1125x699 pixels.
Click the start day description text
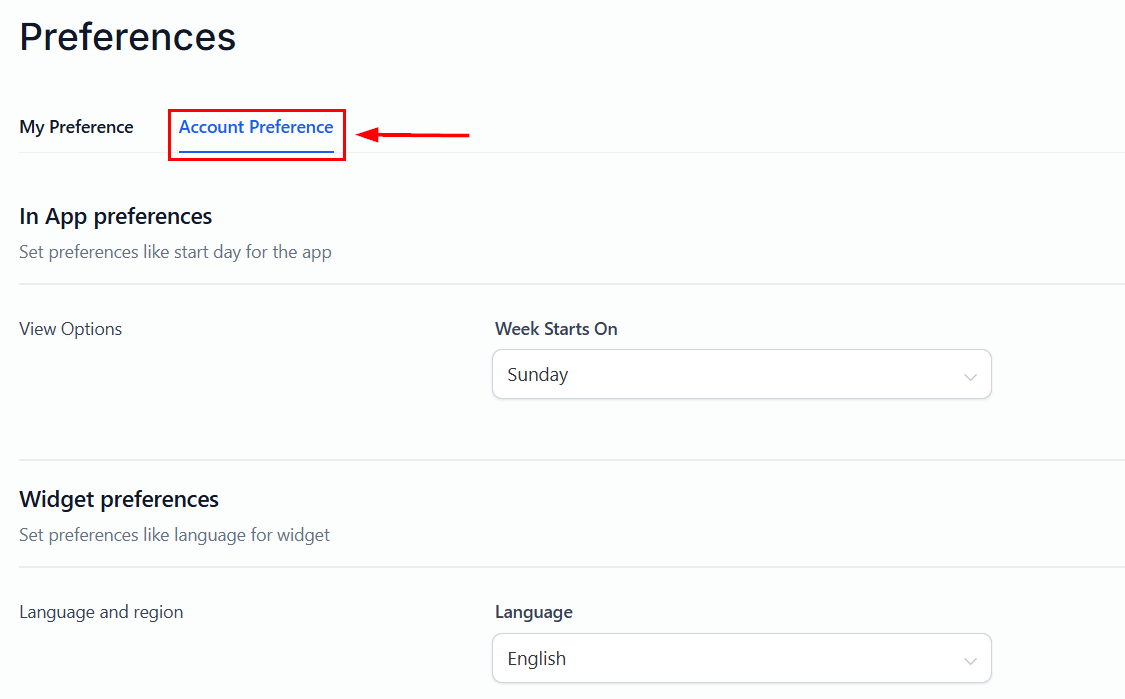[x=175, y=252]
